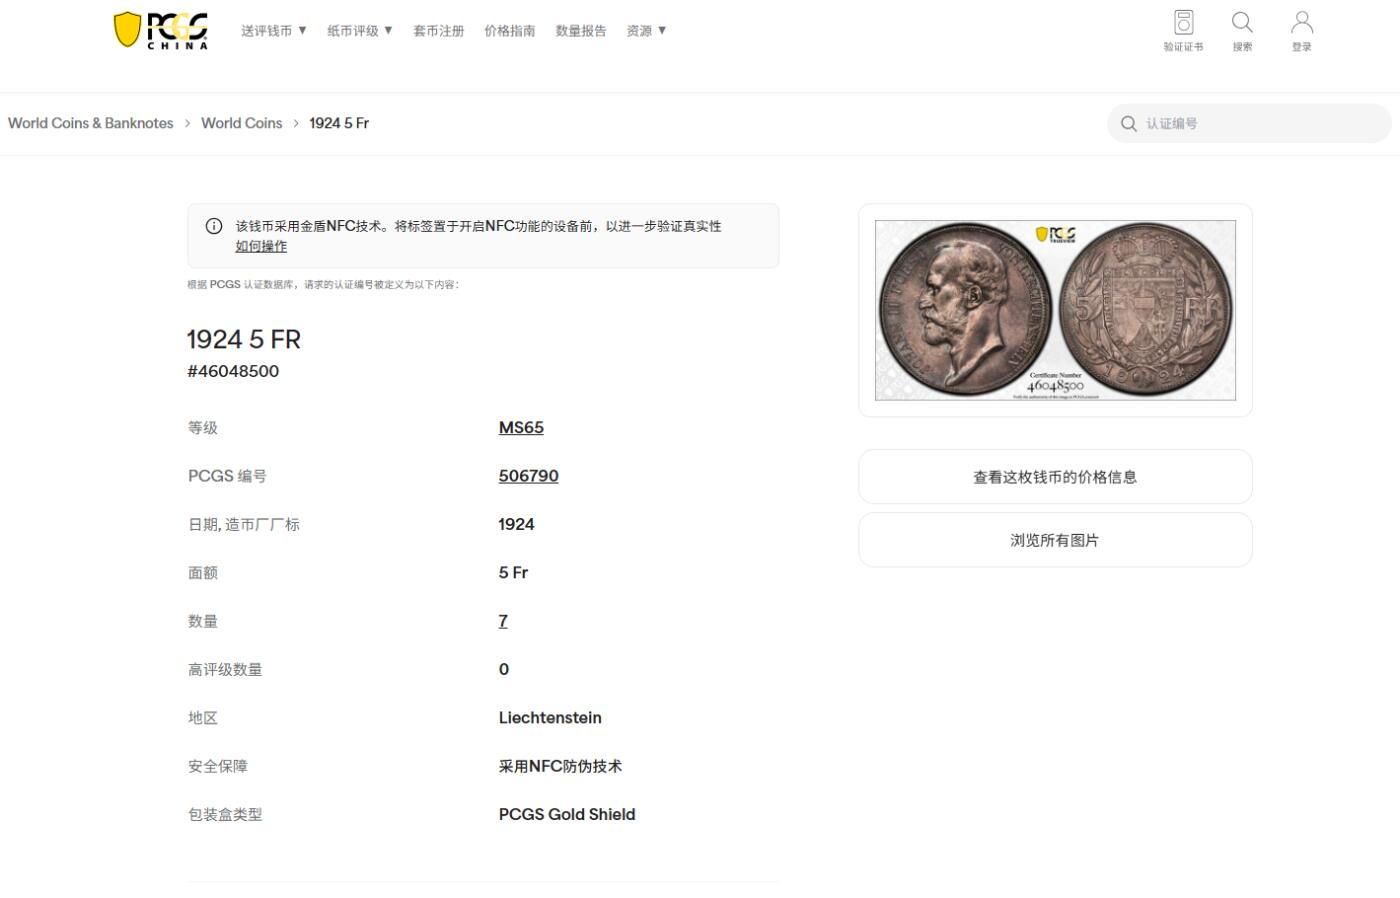Click the 1924 5 Fr breadcrumb text
The width and height of the screenshot is (1400, 898).
point(339,123)
